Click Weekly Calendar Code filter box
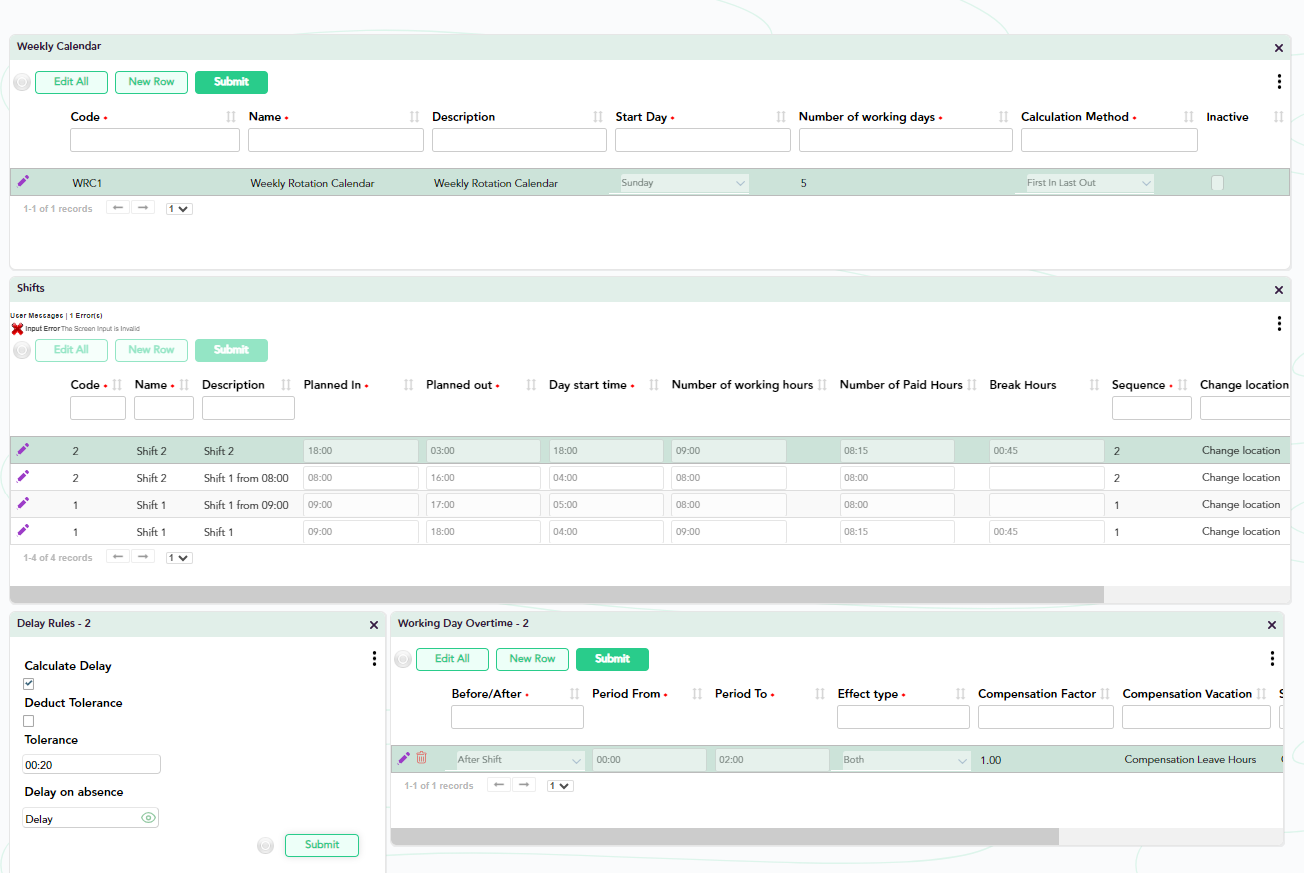 coord(155,140)
